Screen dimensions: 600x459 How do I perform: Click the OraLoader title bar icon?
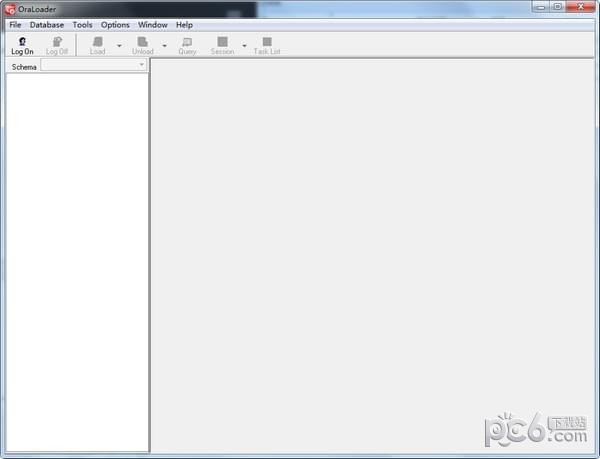10,9
